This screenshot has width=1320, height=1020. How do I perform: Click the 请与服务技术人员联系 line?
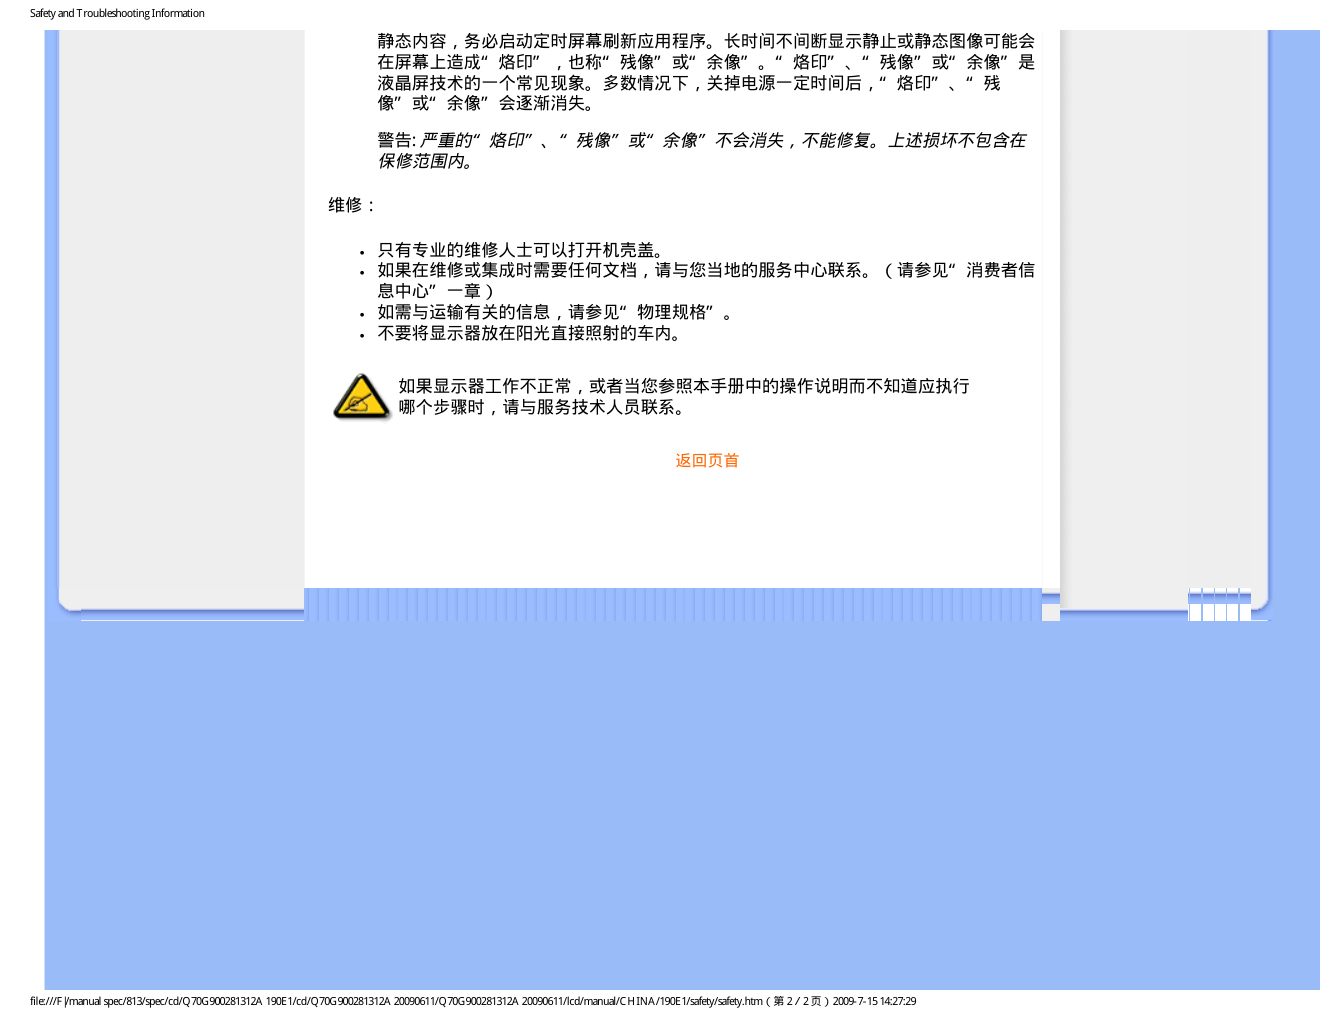pyautogui.click(x=542, y=407)
